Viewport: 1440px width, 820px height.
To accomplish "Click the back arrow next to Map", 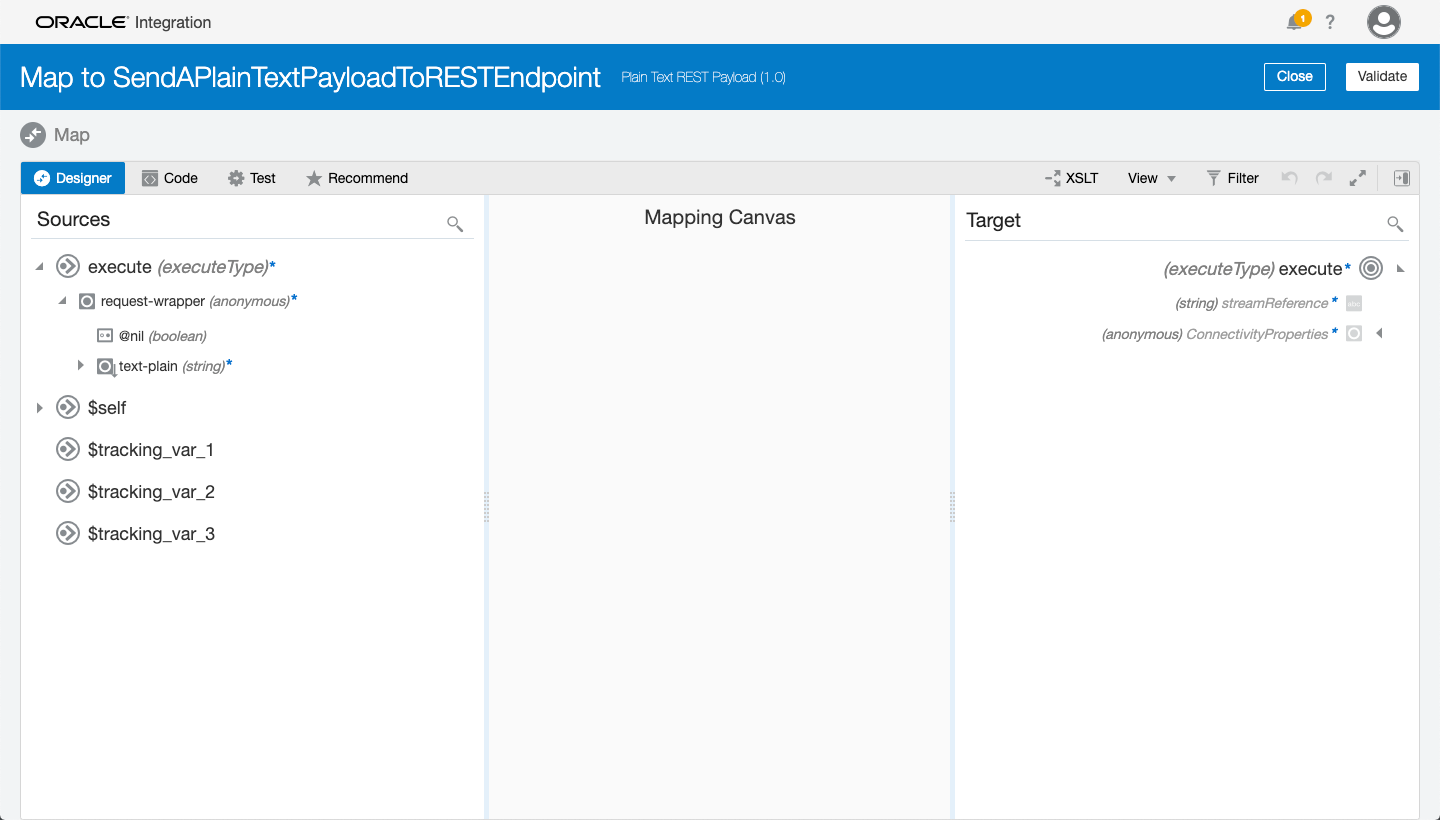I will point(33,135).
